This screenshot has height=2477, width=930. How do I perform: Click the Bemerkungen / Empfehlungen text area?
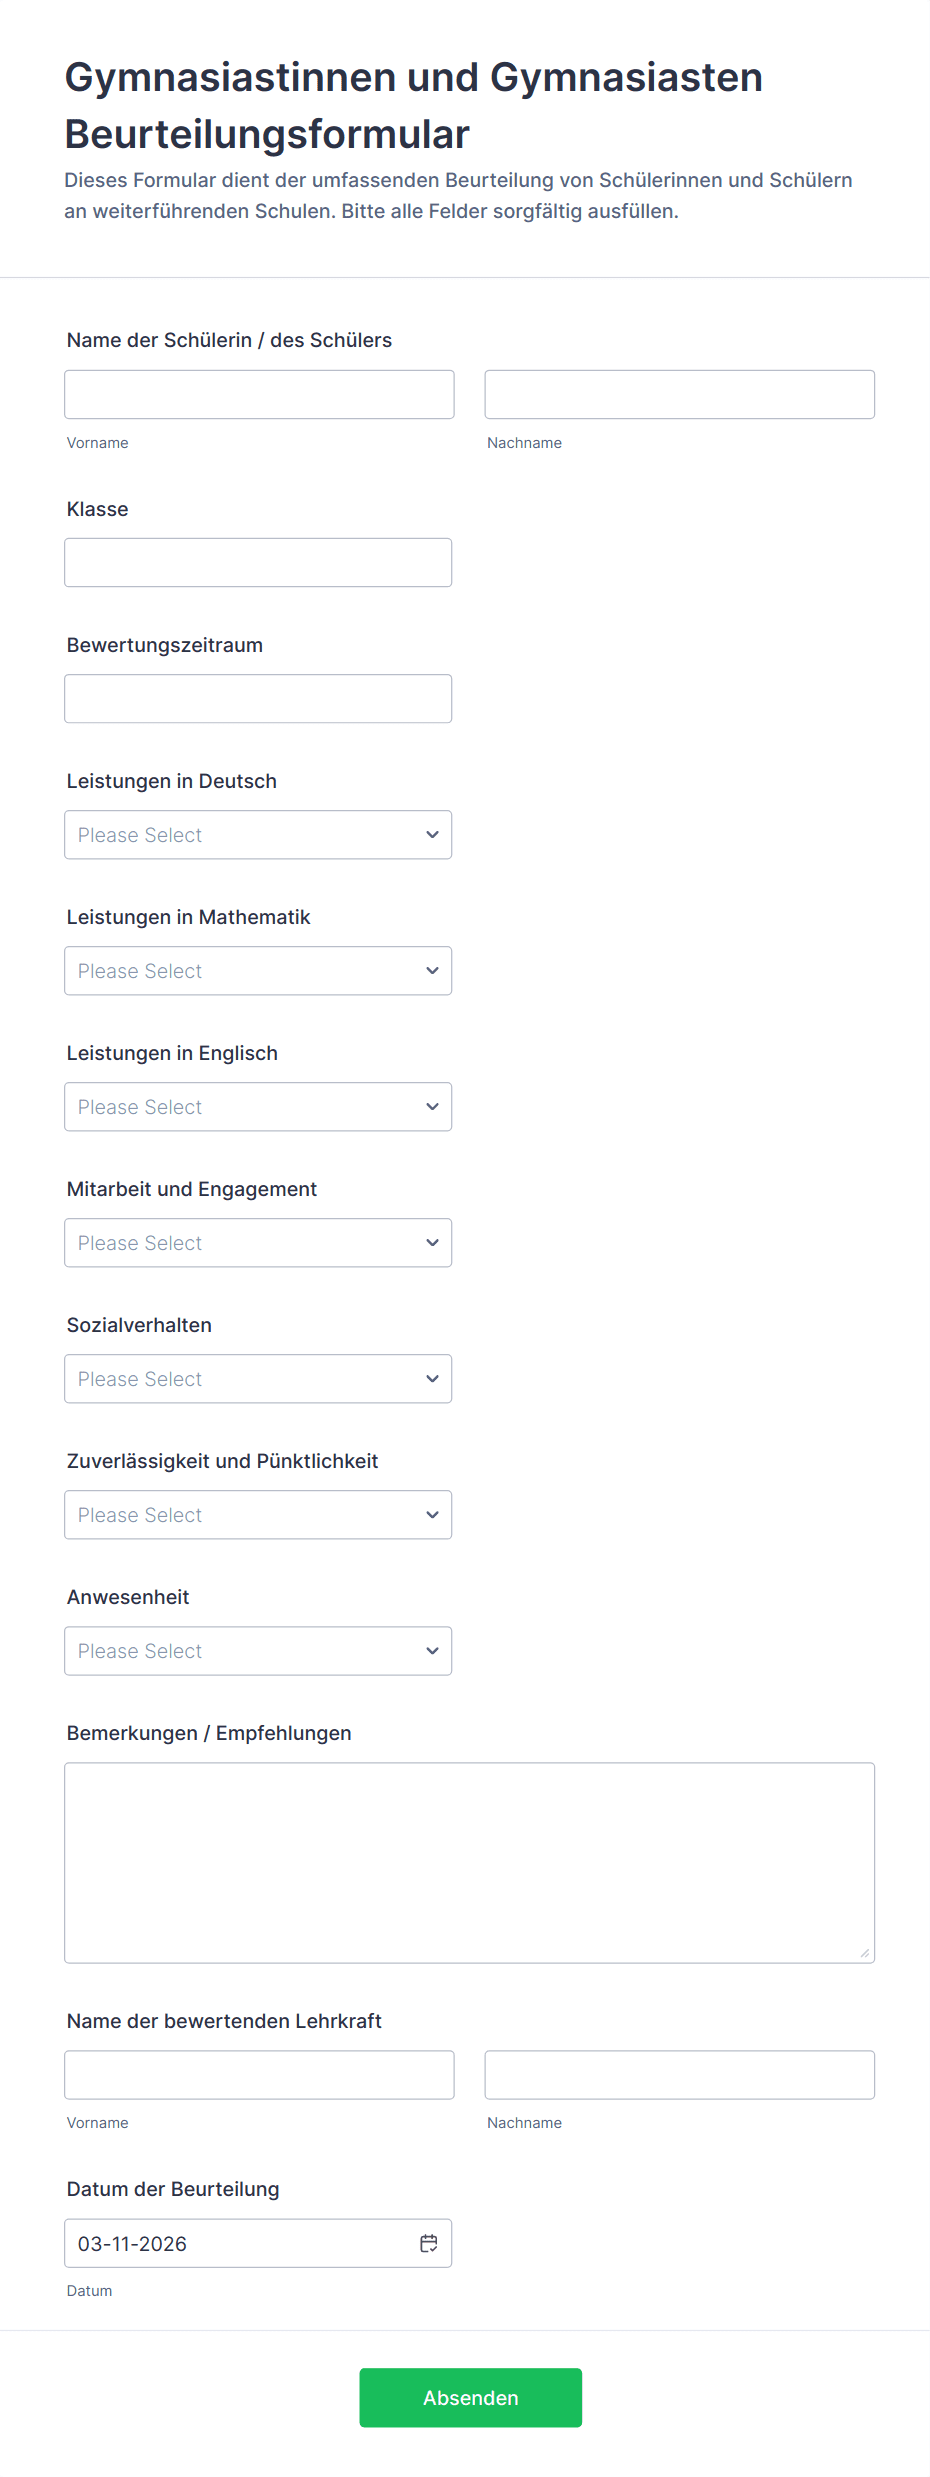(469, 1863)
